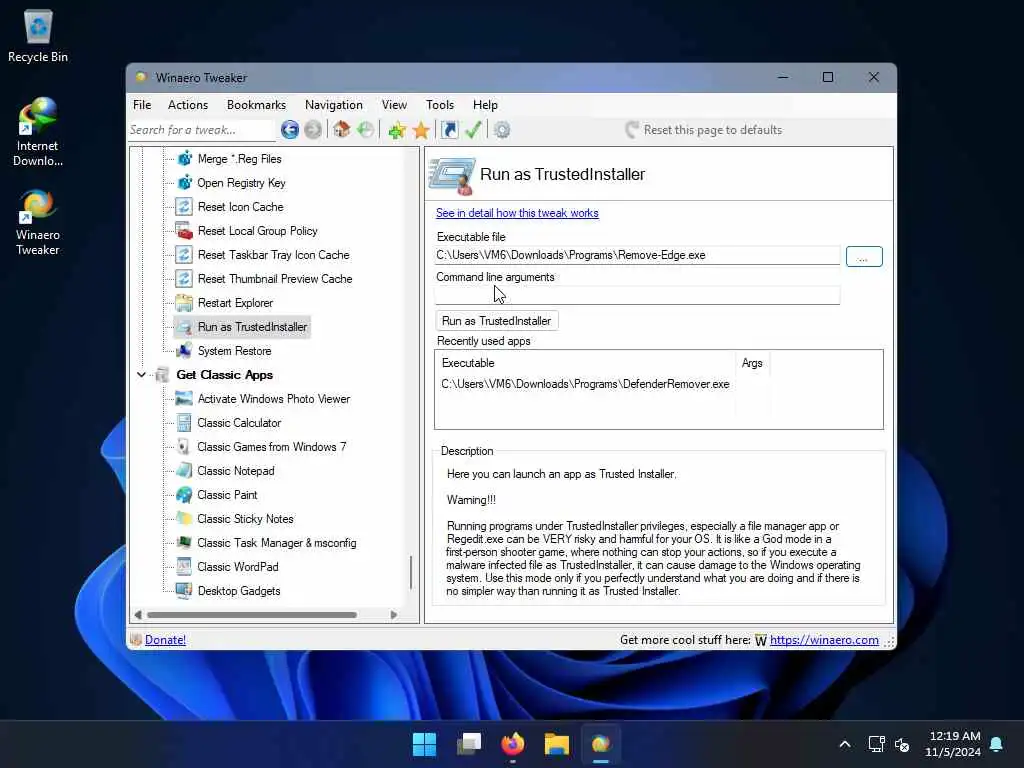This screenshot has height=768, width=1024.
Task: Open File Explorer from the taskbar
Action: coord(557,744)
